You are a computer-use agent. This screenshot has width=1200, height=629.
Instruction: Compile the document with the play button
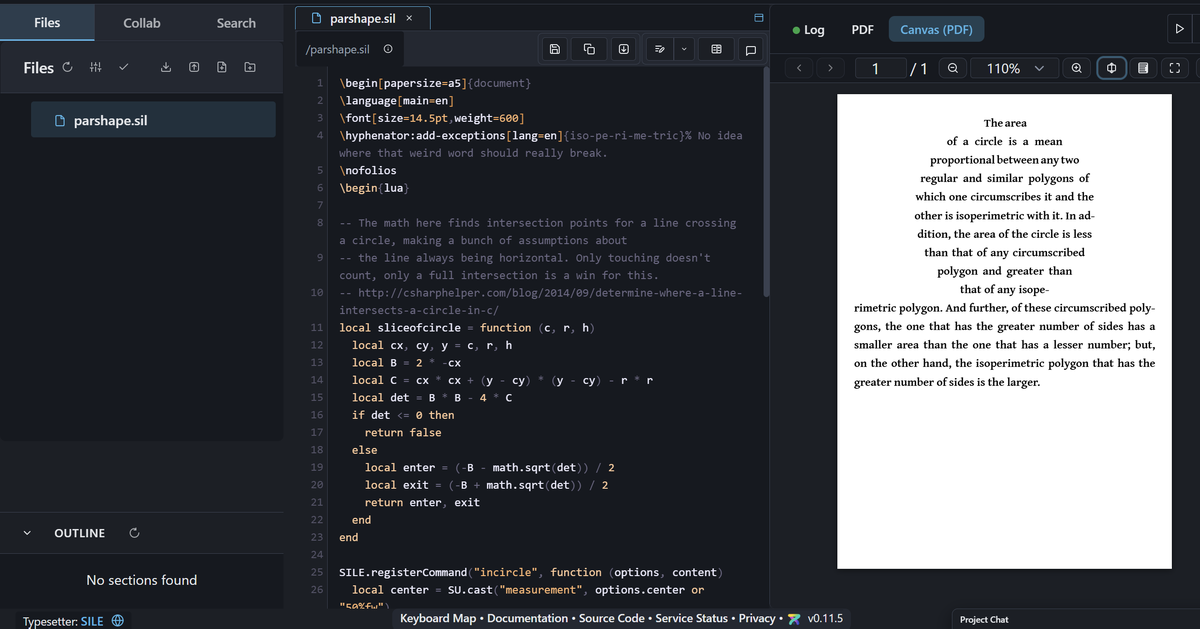point(1179,30)
